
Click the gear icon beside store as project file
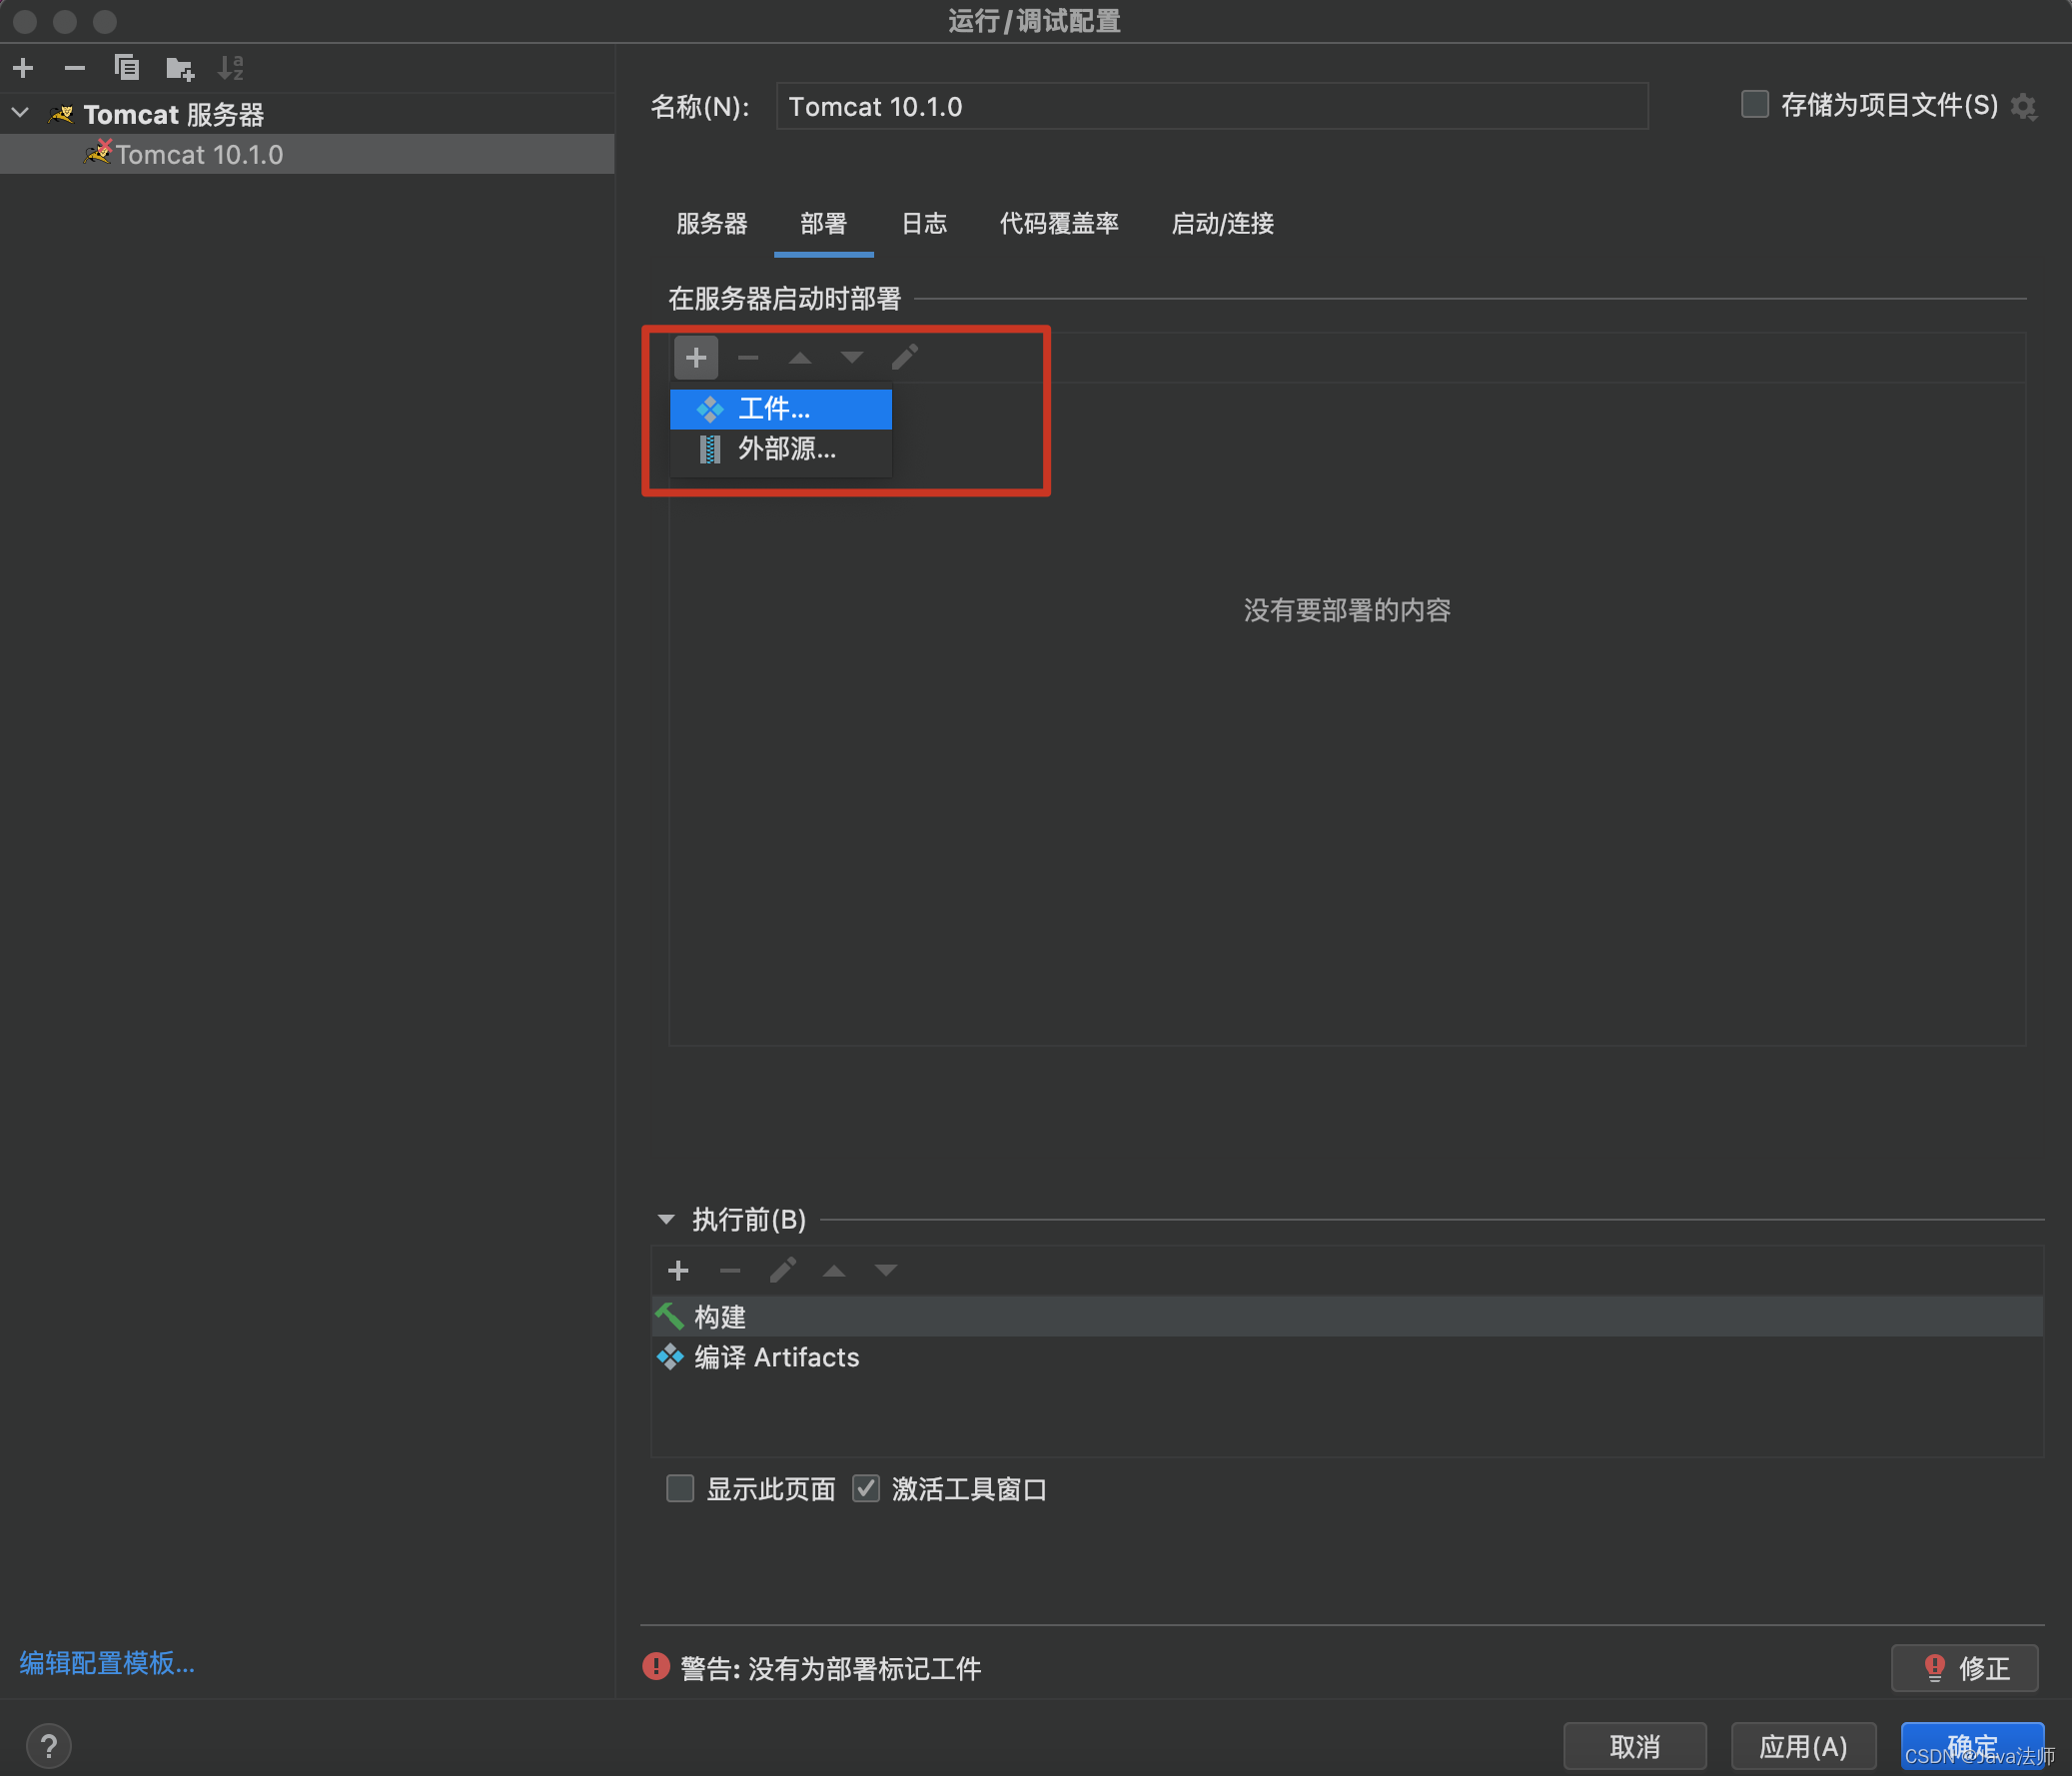[x=2024, y=106]
